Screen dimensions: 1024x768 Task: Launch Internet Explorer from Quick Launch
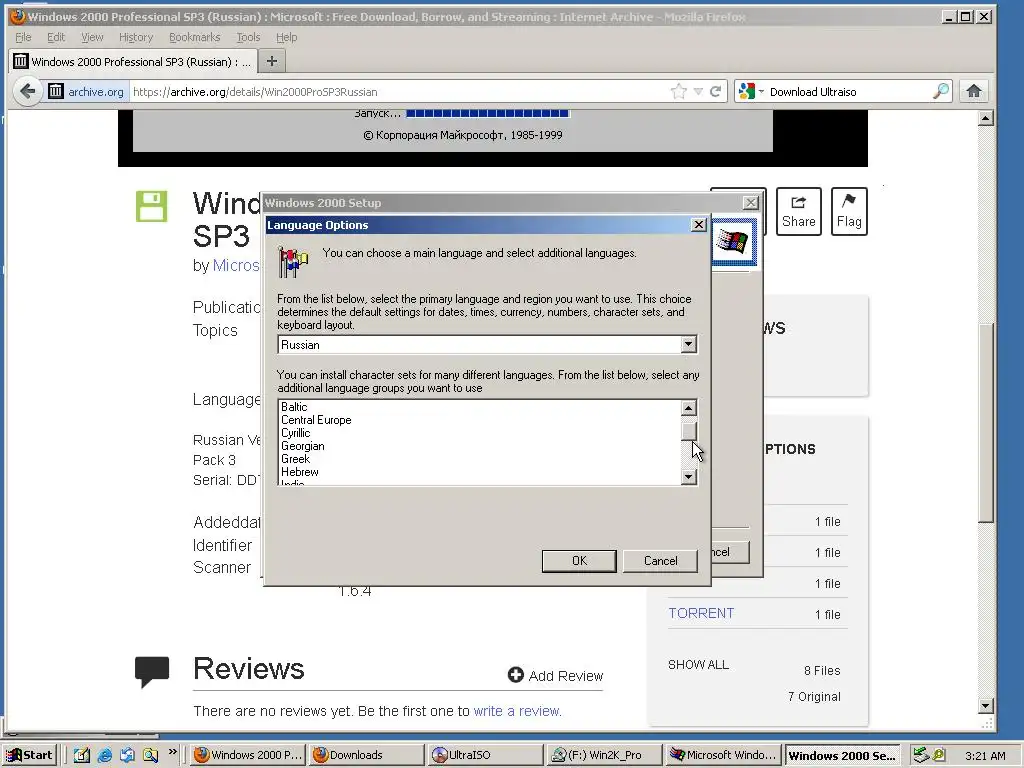click(104, 755)
